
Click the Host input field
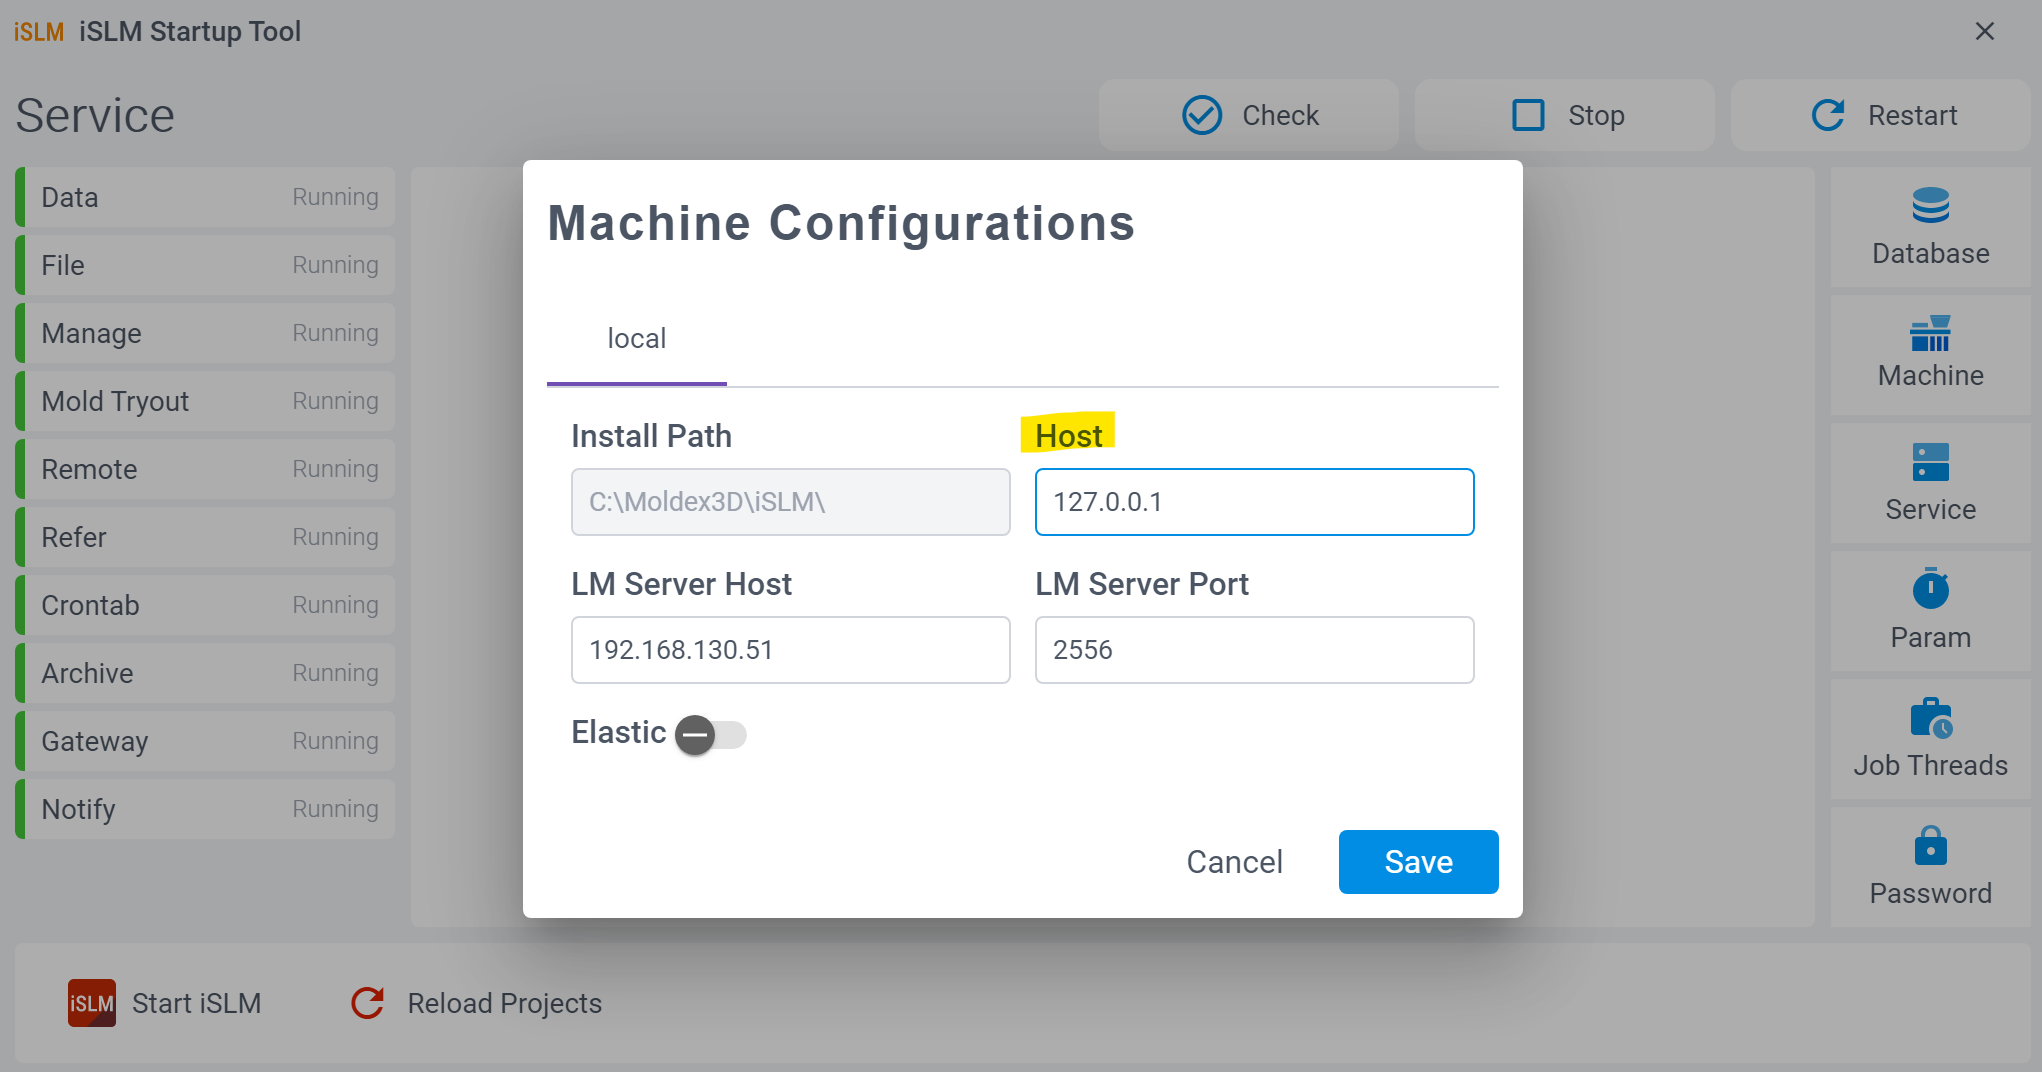point(1254,502)
